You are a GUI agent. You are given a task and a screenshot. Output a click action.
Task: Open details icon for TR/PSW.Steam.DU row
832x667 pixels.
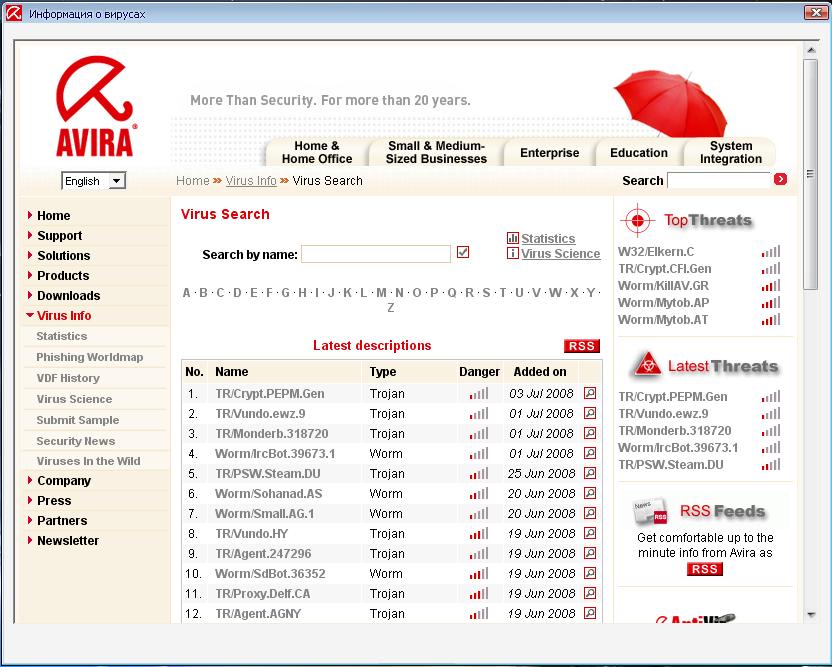click(x=590, y=473)
